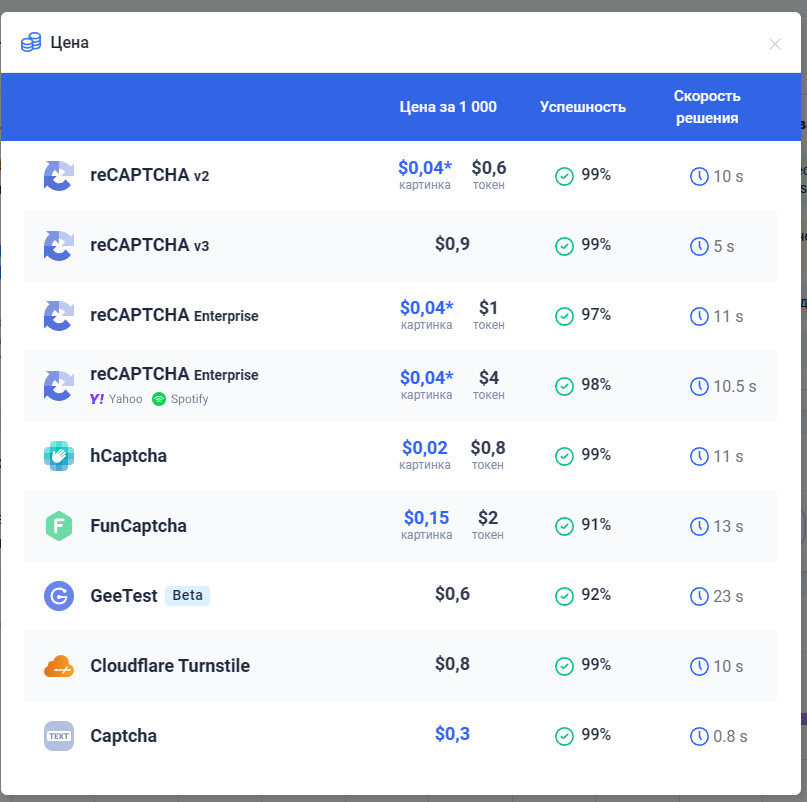This screenshot has width=807, height=802.
Task: Click clock icon beside 10.5 s
Action: pos(699,387)
